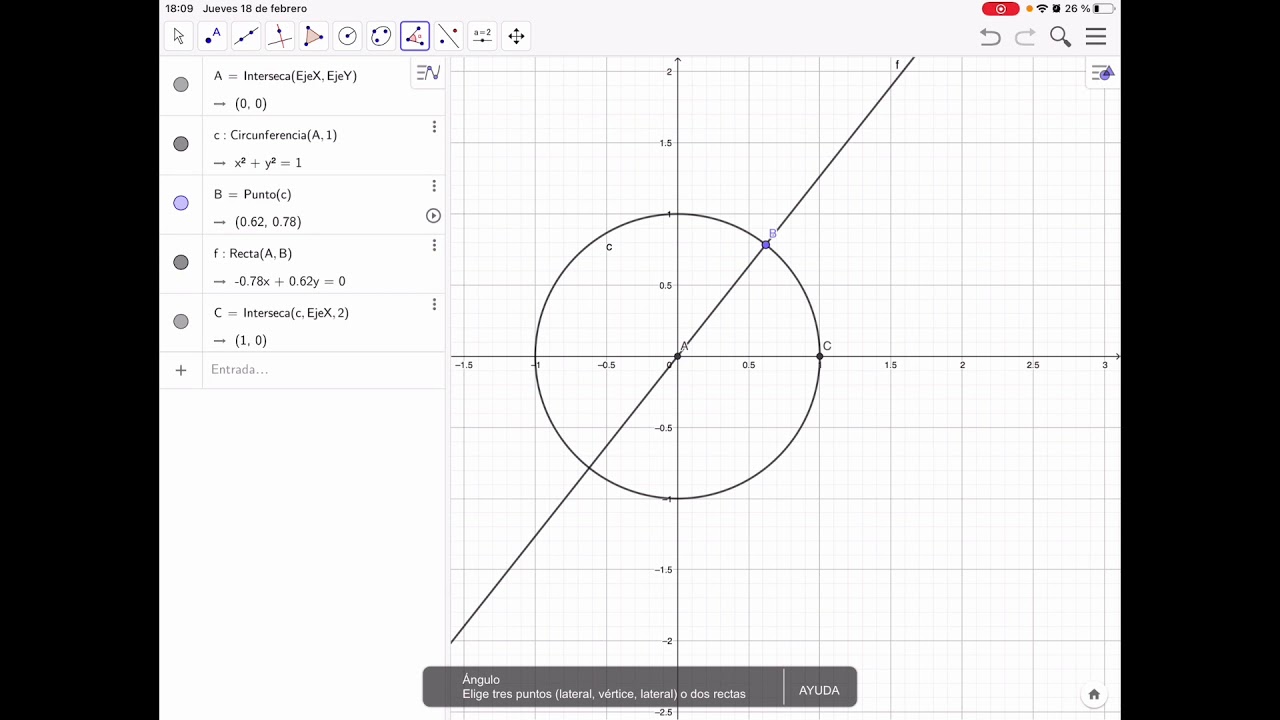Select the Perpendicular line tool
Image resolution: width=1280 pixels, height=720 pixels.
[280, 37]
